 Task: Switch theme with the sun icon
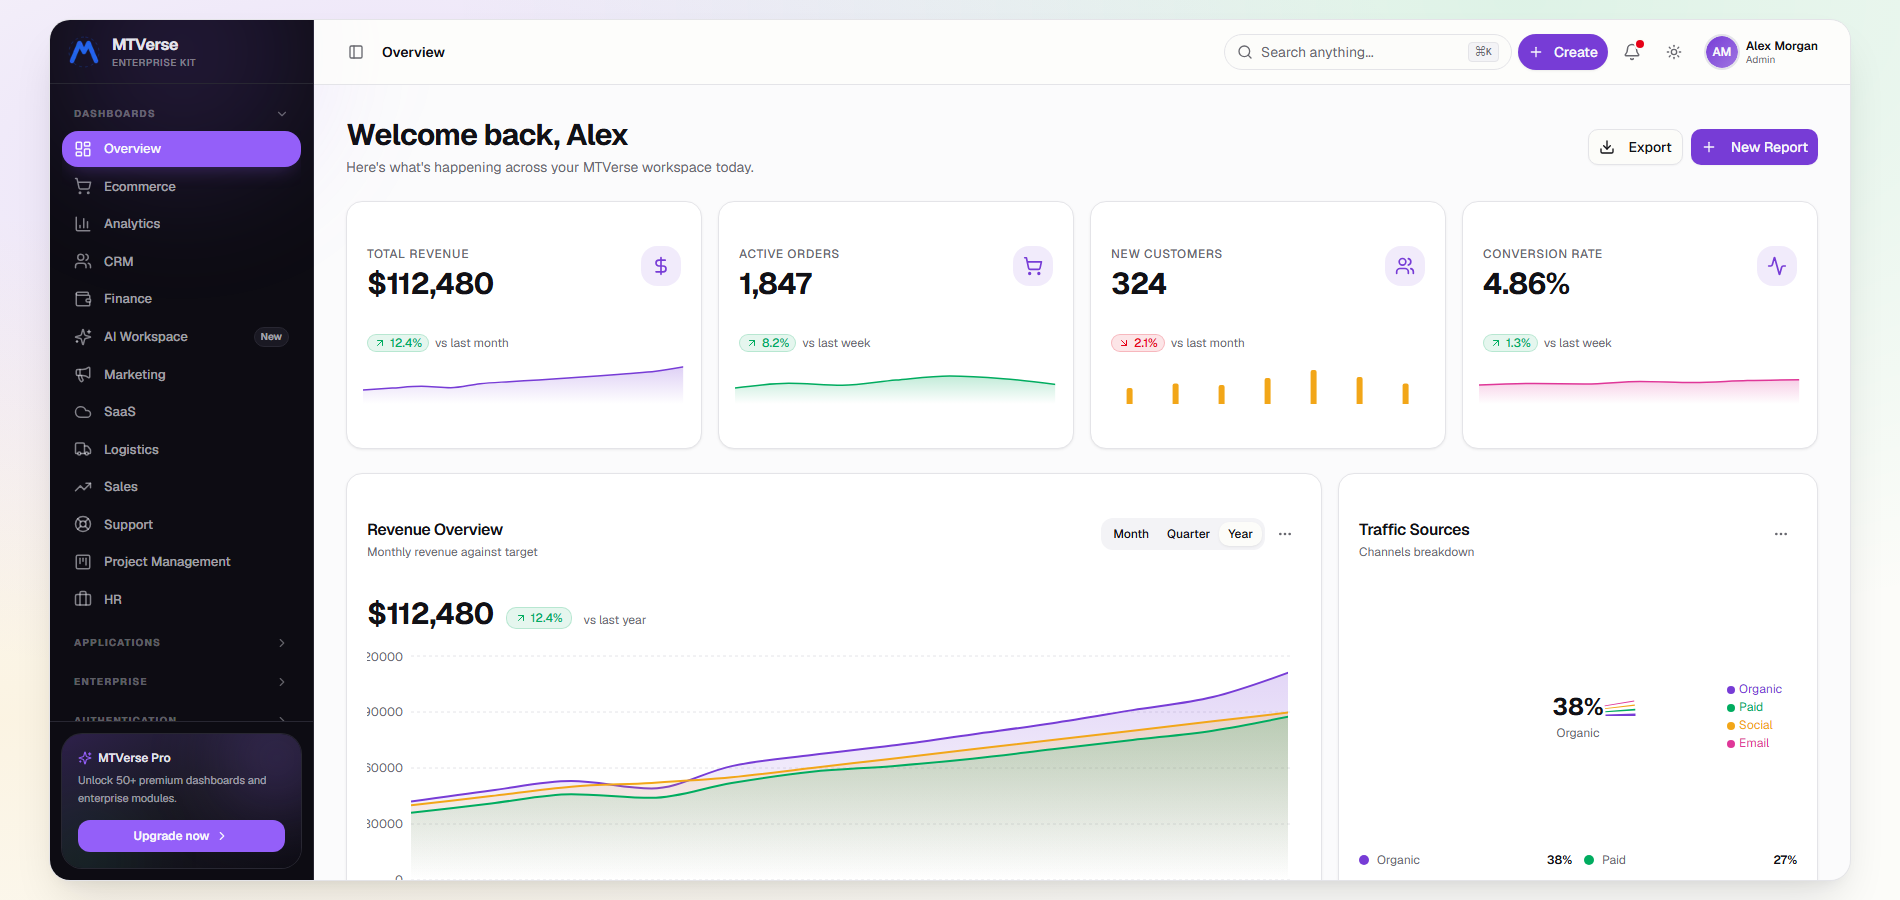click(1674, 52)
